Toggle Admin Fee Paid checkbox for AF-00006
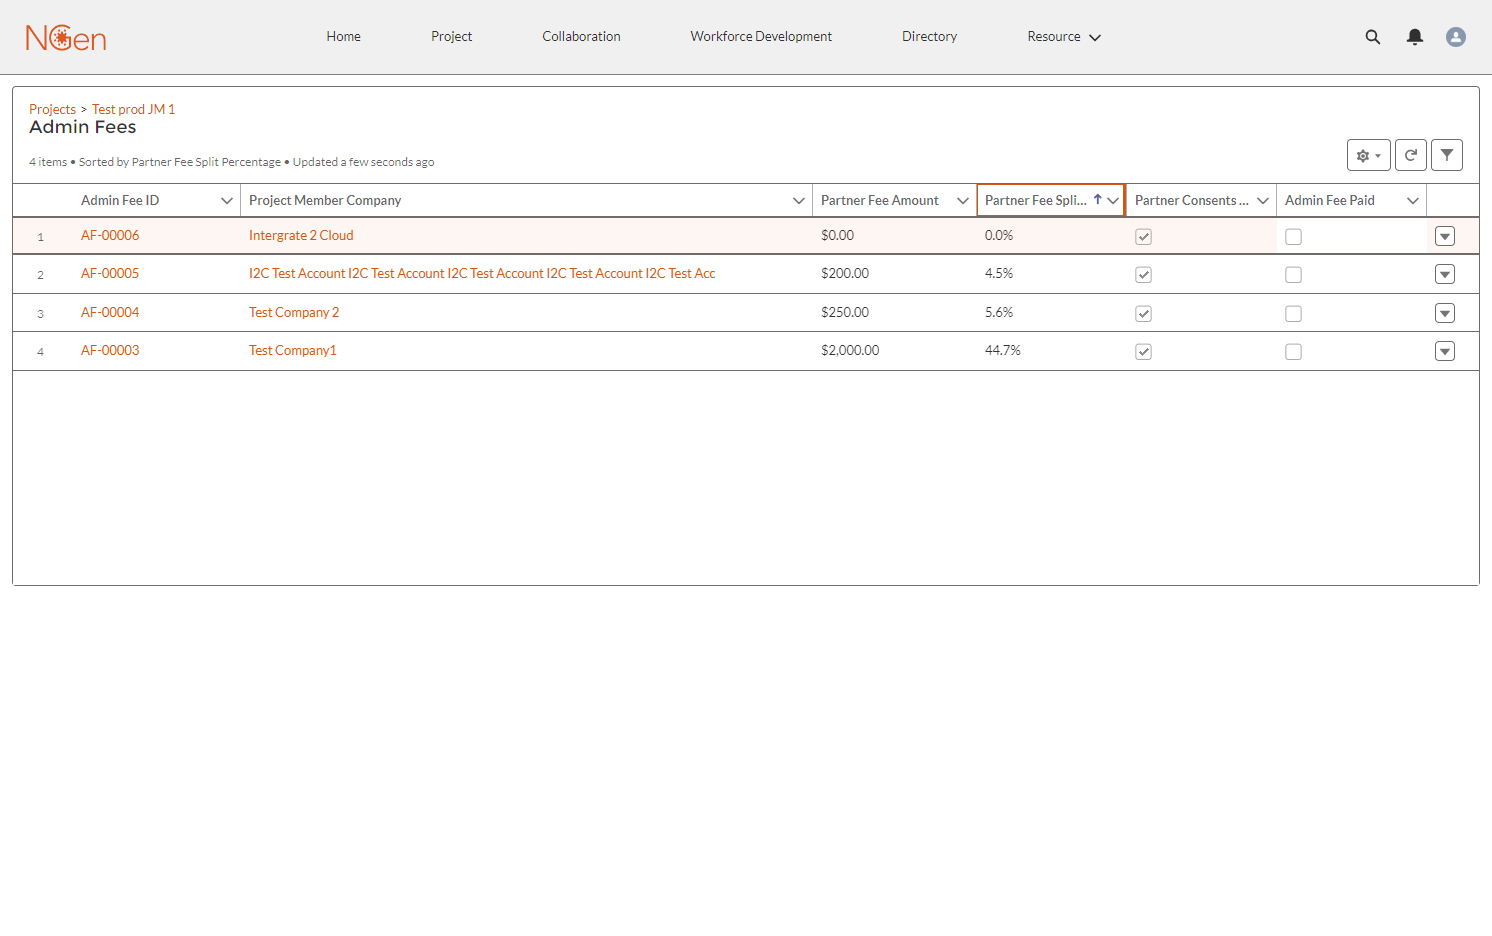Image resolution: width=1492 pixels, height=936 pixels. click(x=1294, y=237)
